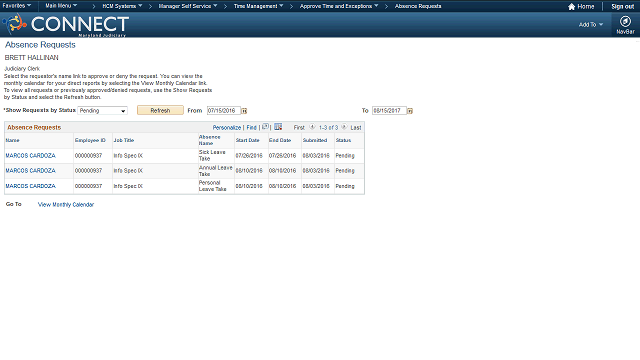Click the Refresh button
The image size is (640, 360).
click(160, 110)
